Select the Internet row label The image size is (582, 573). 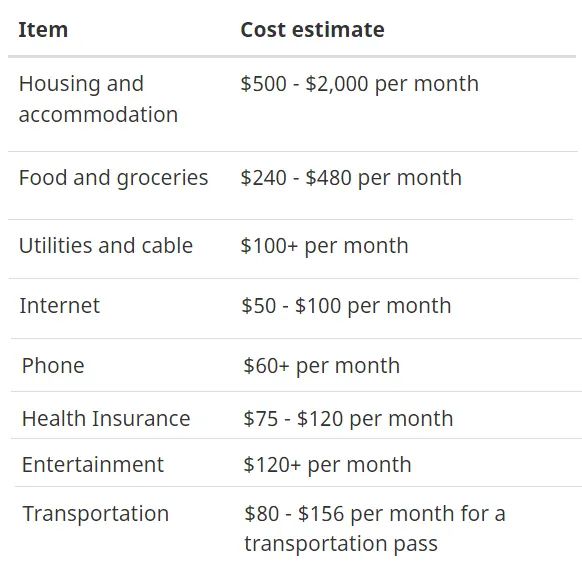(59, 306)
